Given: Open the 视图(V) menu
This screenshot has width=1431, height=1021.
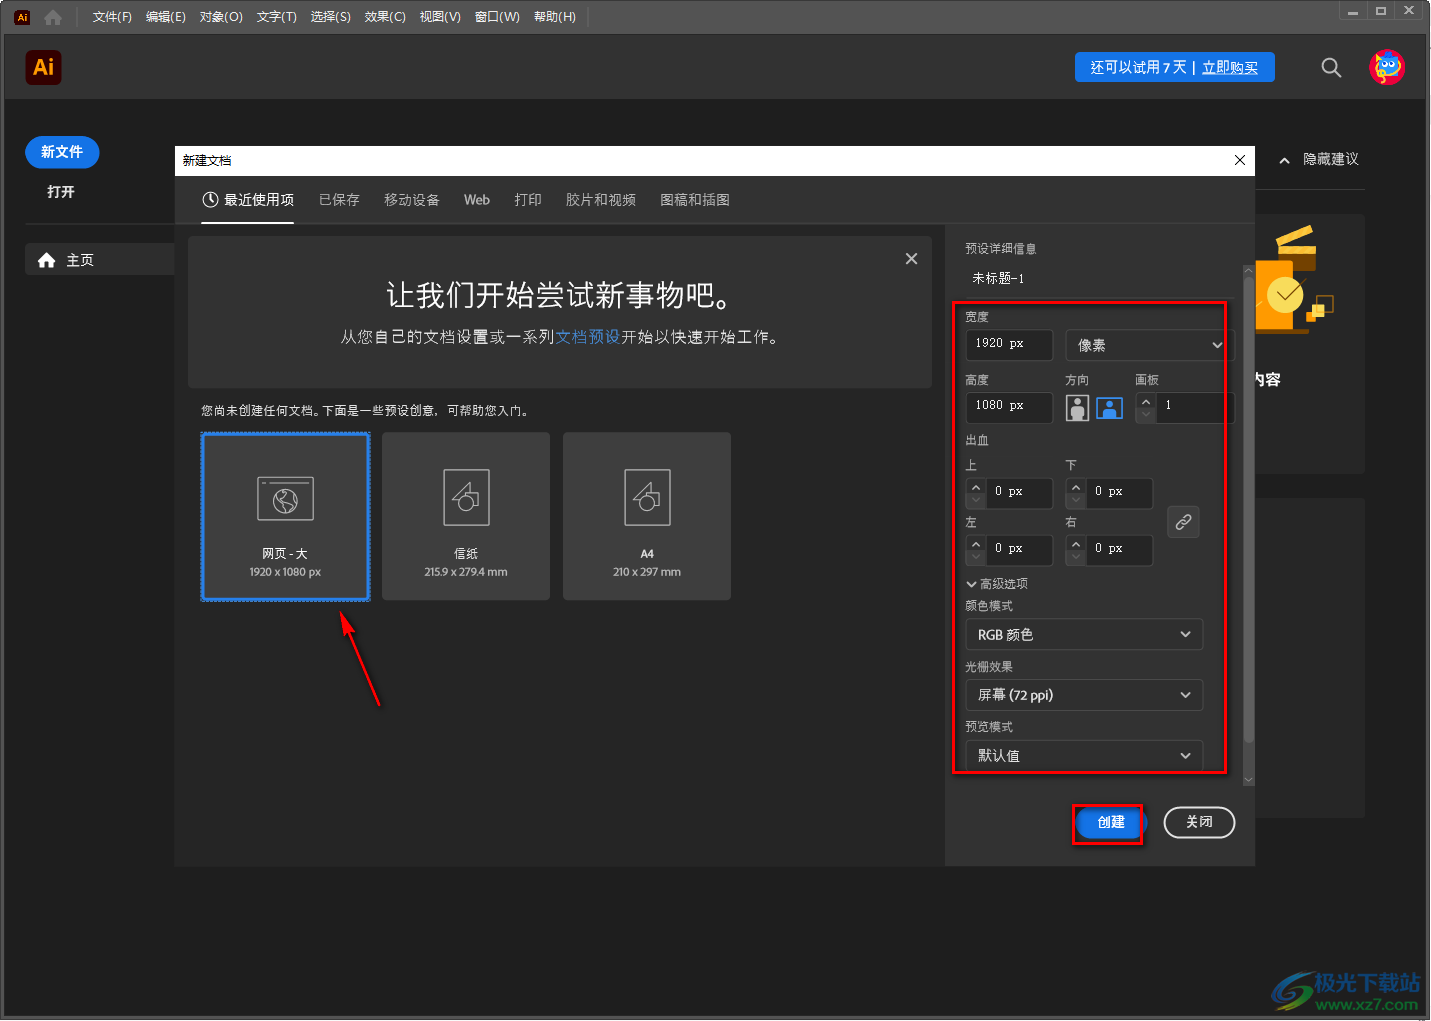Looking at the screenshot, I should coord(440,17).
